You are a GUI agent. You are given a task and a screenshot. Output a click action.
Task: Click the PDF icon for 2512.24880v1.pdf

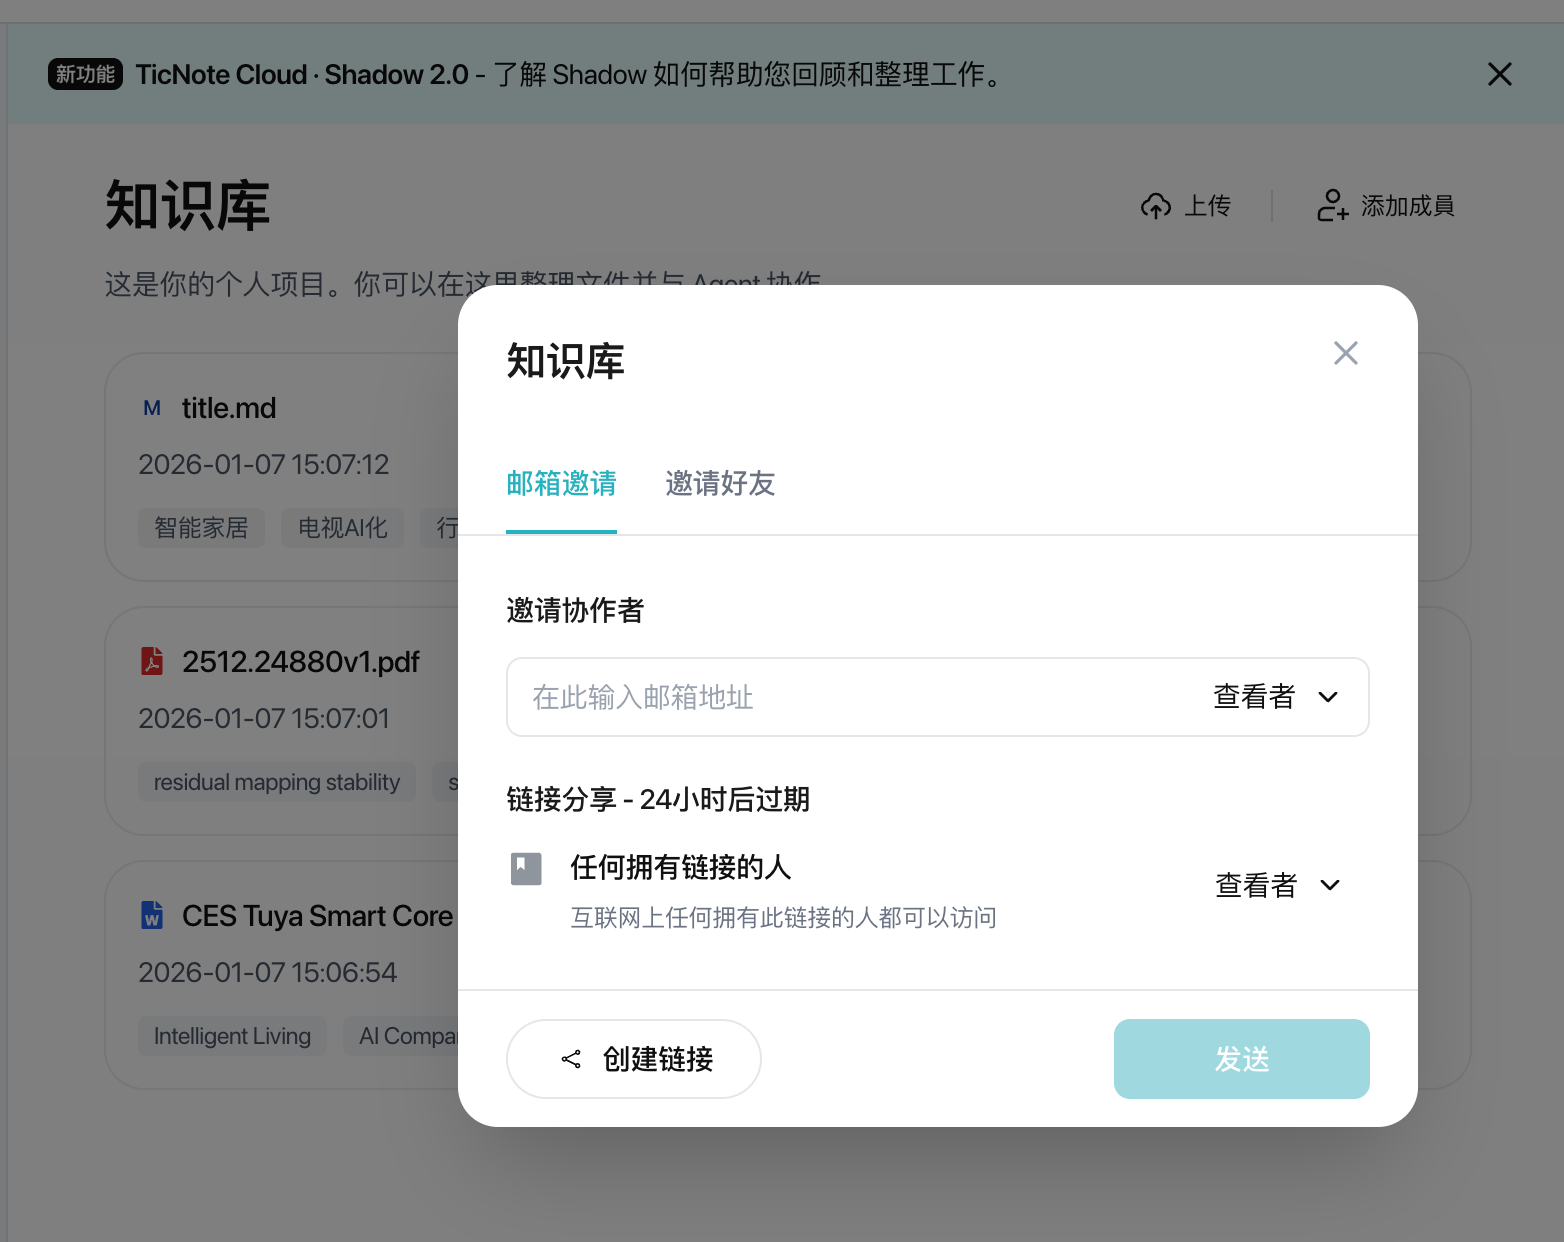151,661
